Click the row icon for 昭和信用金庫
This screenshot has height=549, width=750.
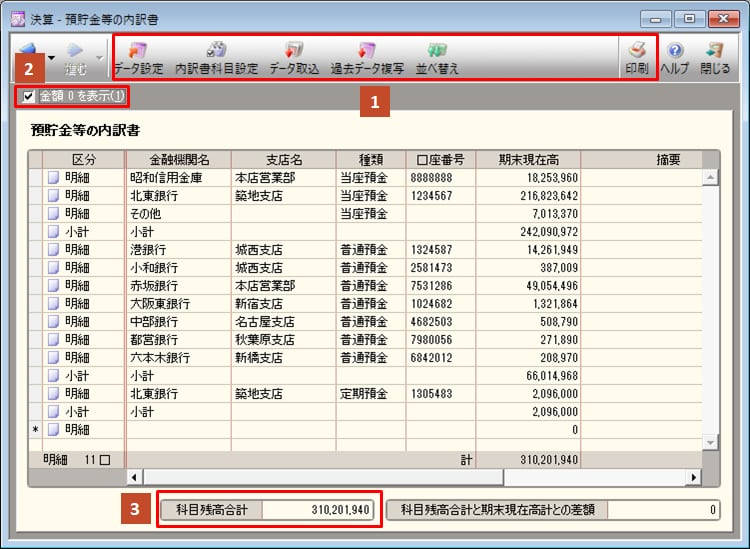[54, 178]
